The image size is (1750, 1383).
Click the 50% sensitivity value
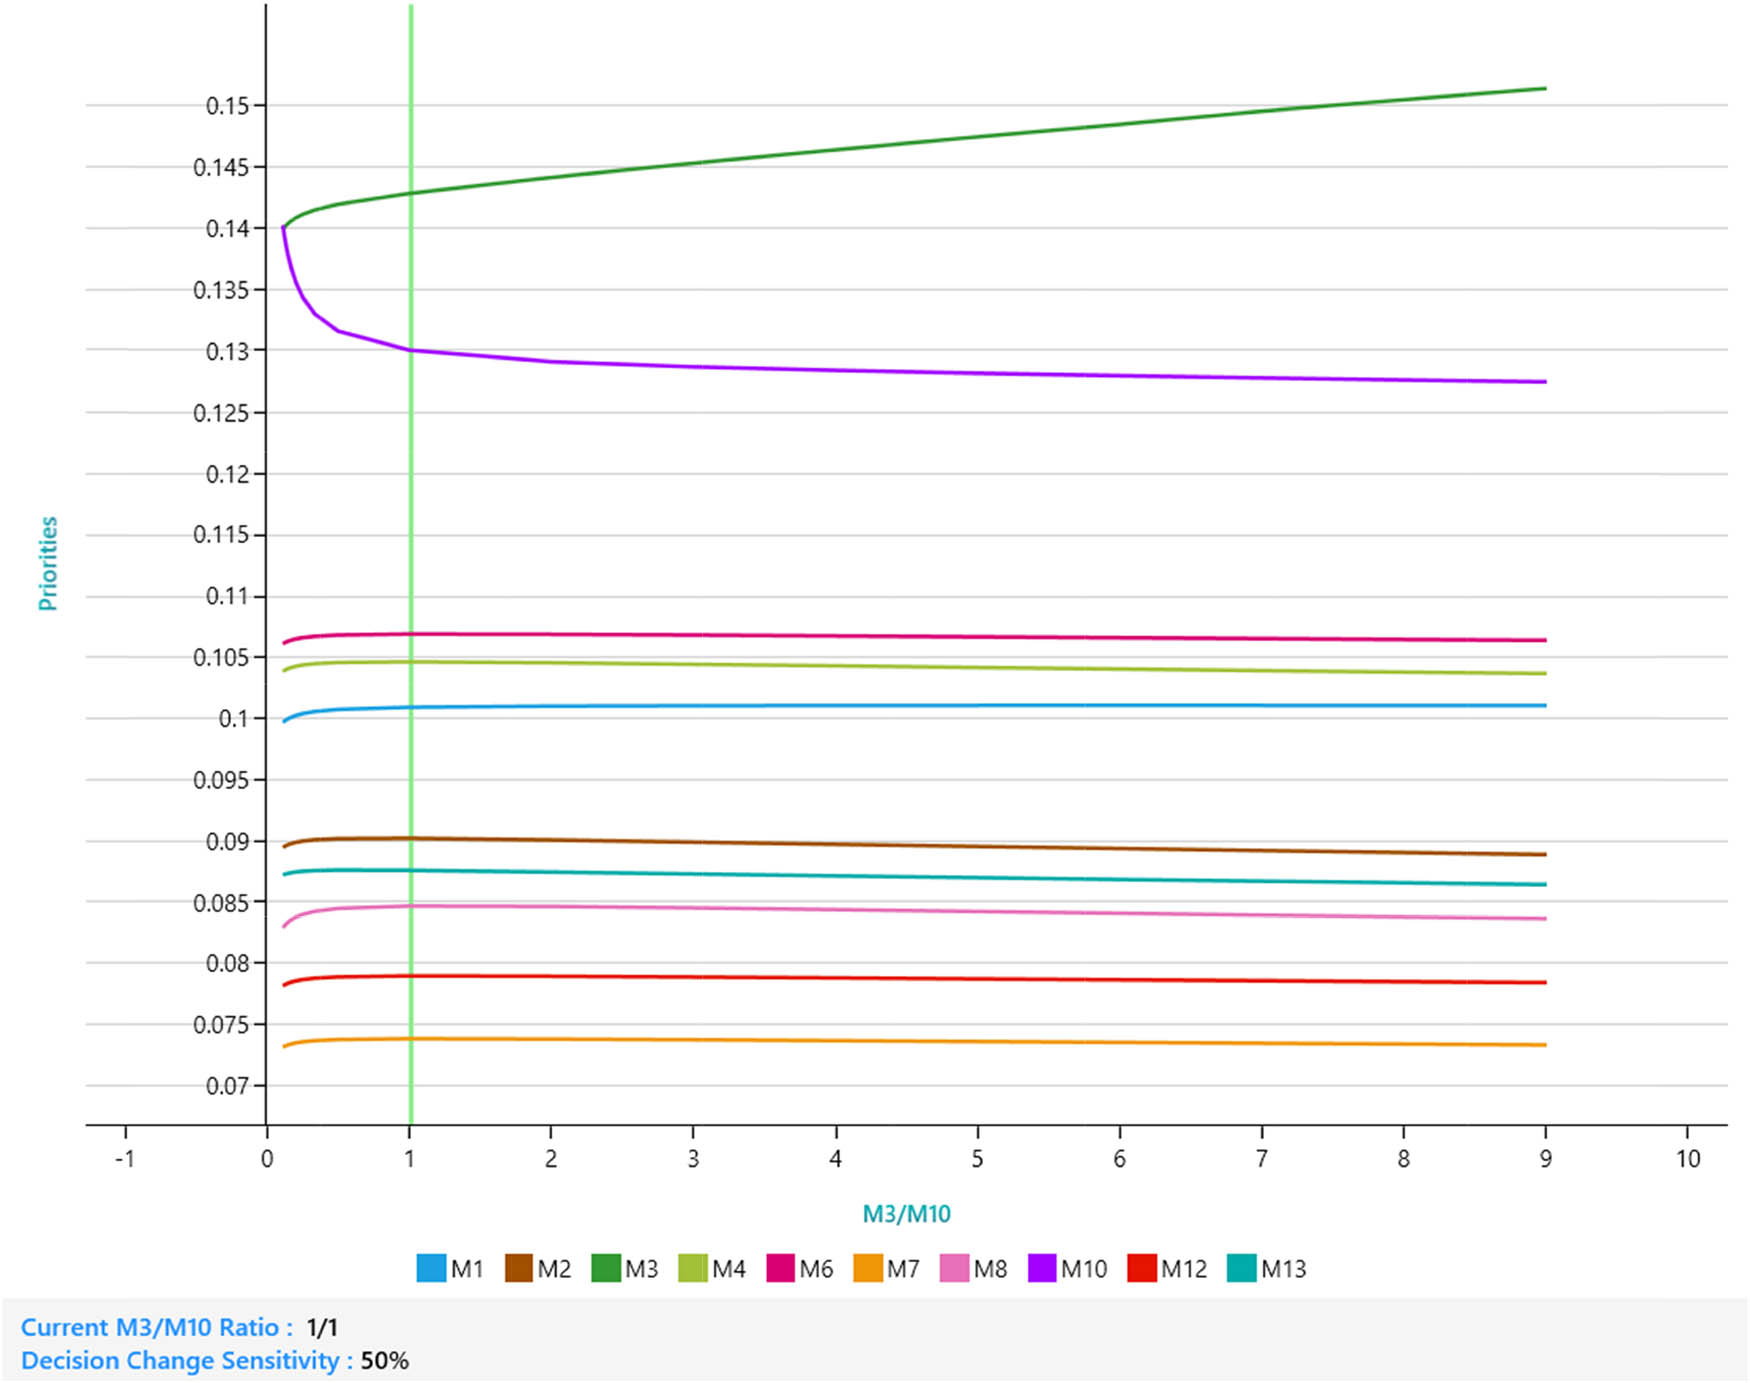click(x=385, y=1361)
